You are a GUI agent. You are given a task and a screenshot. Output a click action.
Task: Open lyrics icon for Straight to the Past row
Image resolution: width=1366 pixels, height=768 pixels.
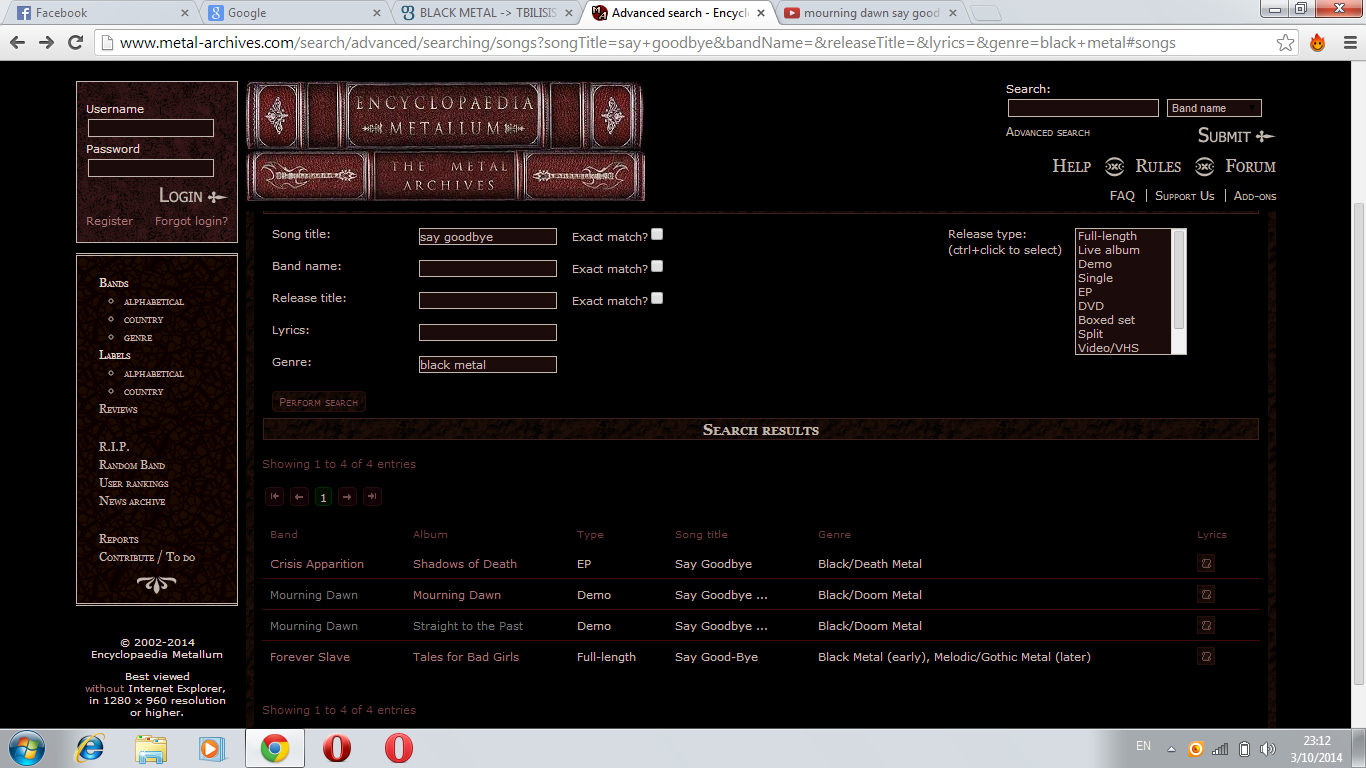[x=1206, y=626]
